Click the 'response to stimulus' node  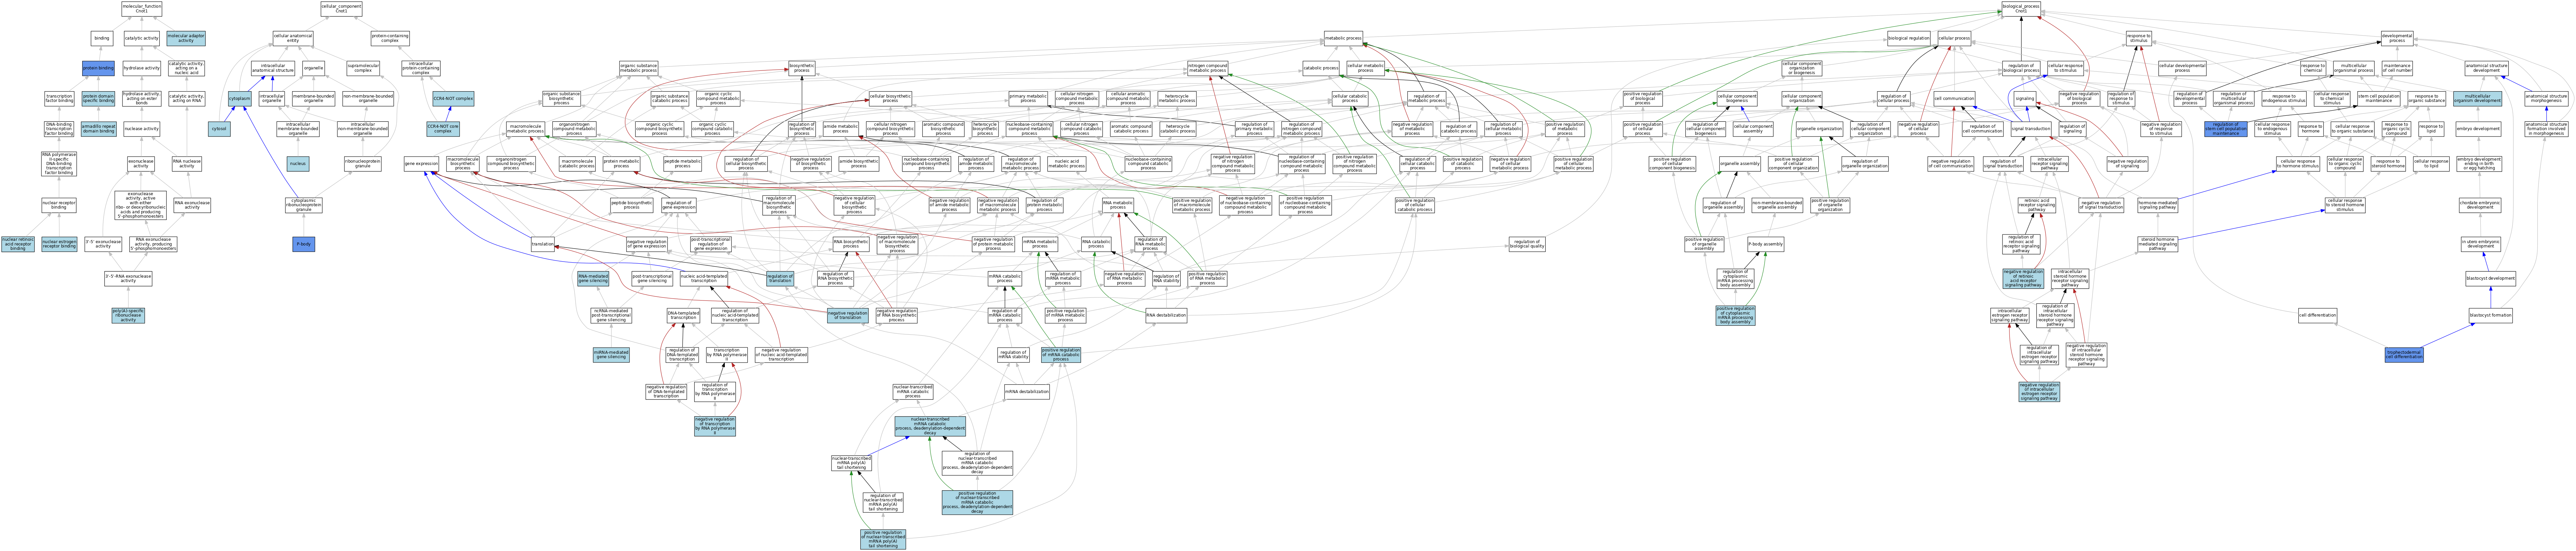2138,38
